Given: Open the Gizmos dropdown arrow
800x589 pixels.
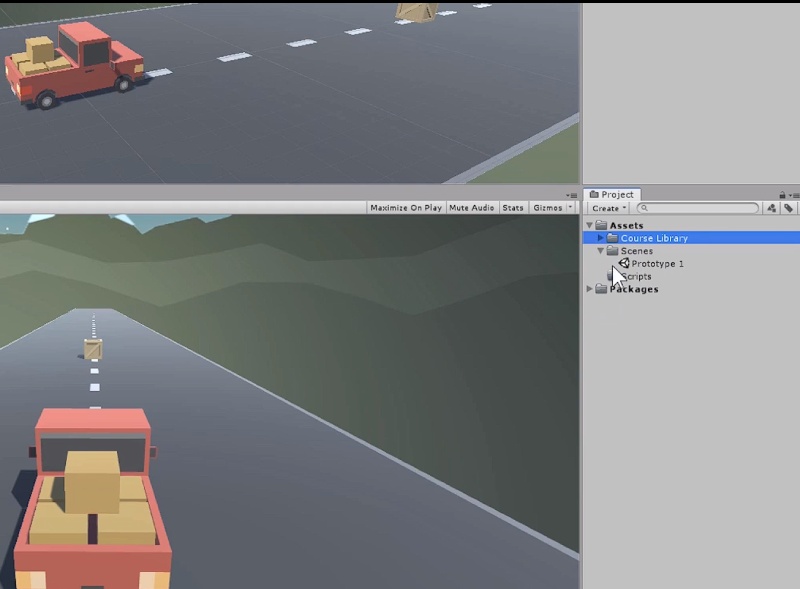Looking at the screenshot, I should [x=570, y=208].
